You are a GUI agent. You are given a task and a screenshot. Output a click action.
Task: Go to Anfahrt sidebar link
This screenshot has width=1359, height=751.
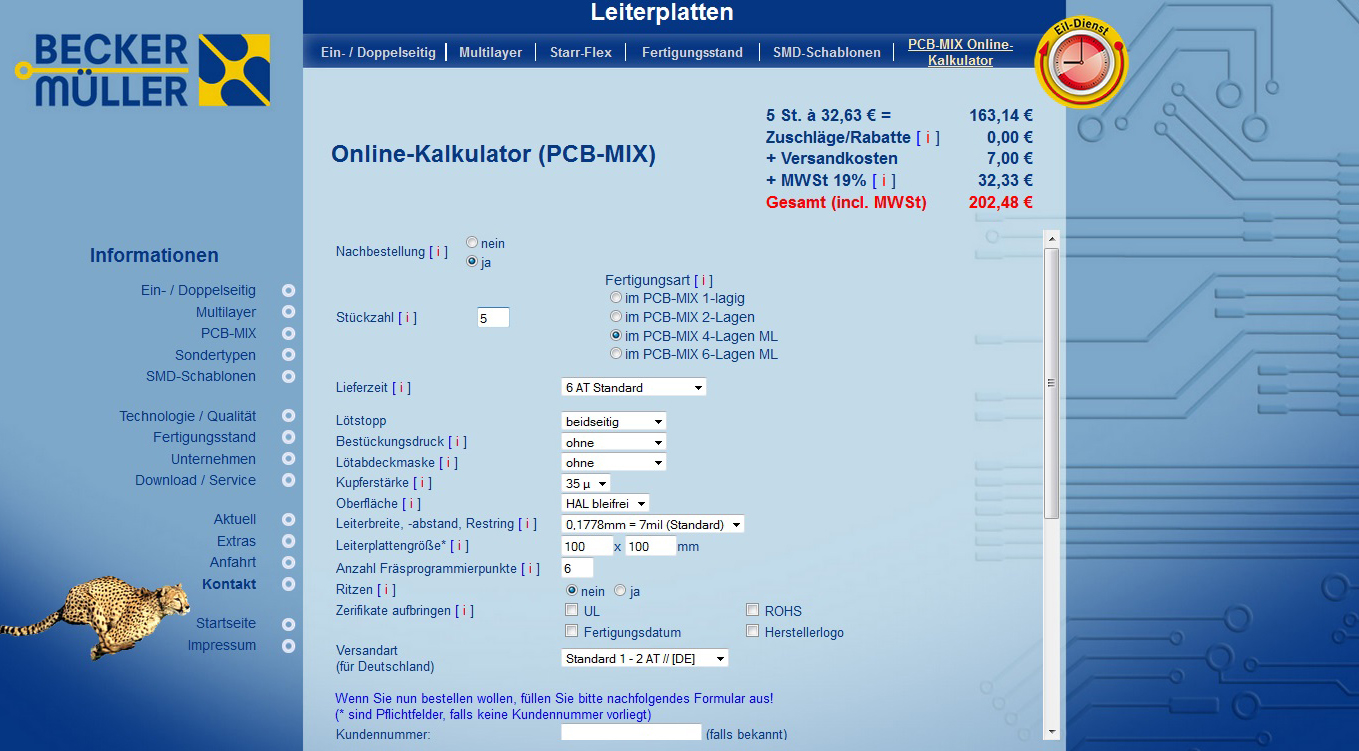coord(233,562)
